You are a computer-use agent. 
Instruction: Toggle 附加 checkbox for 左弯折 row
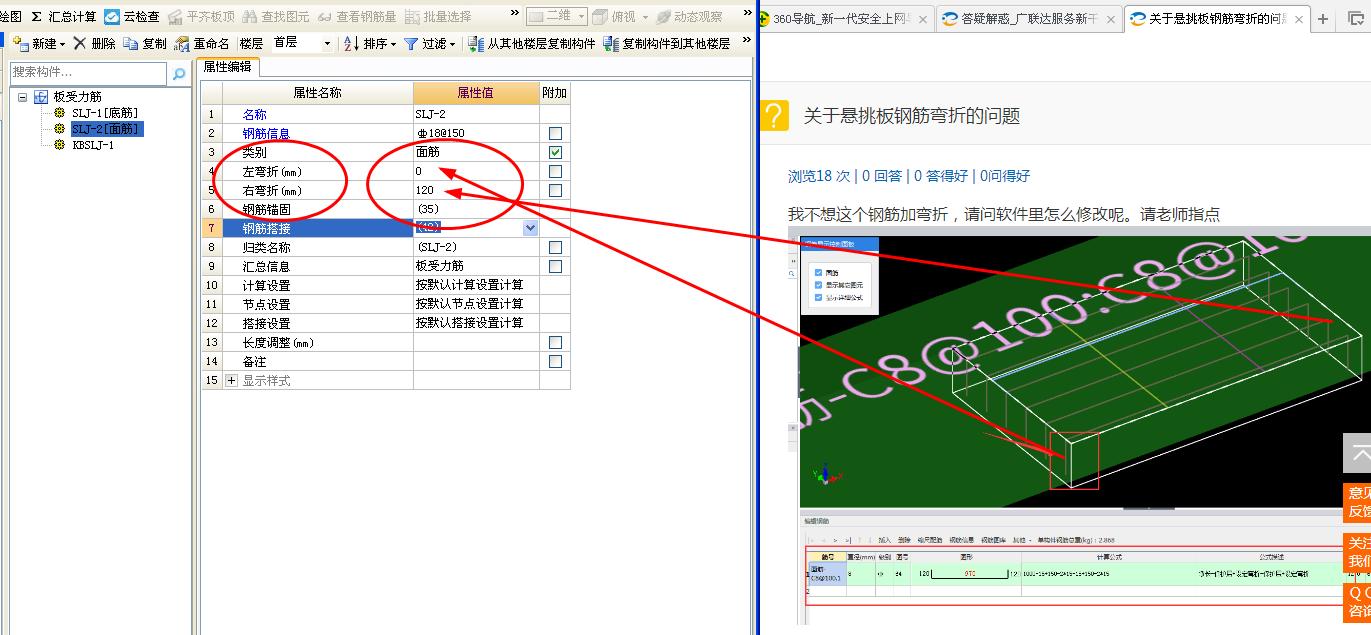pos(555,171)
